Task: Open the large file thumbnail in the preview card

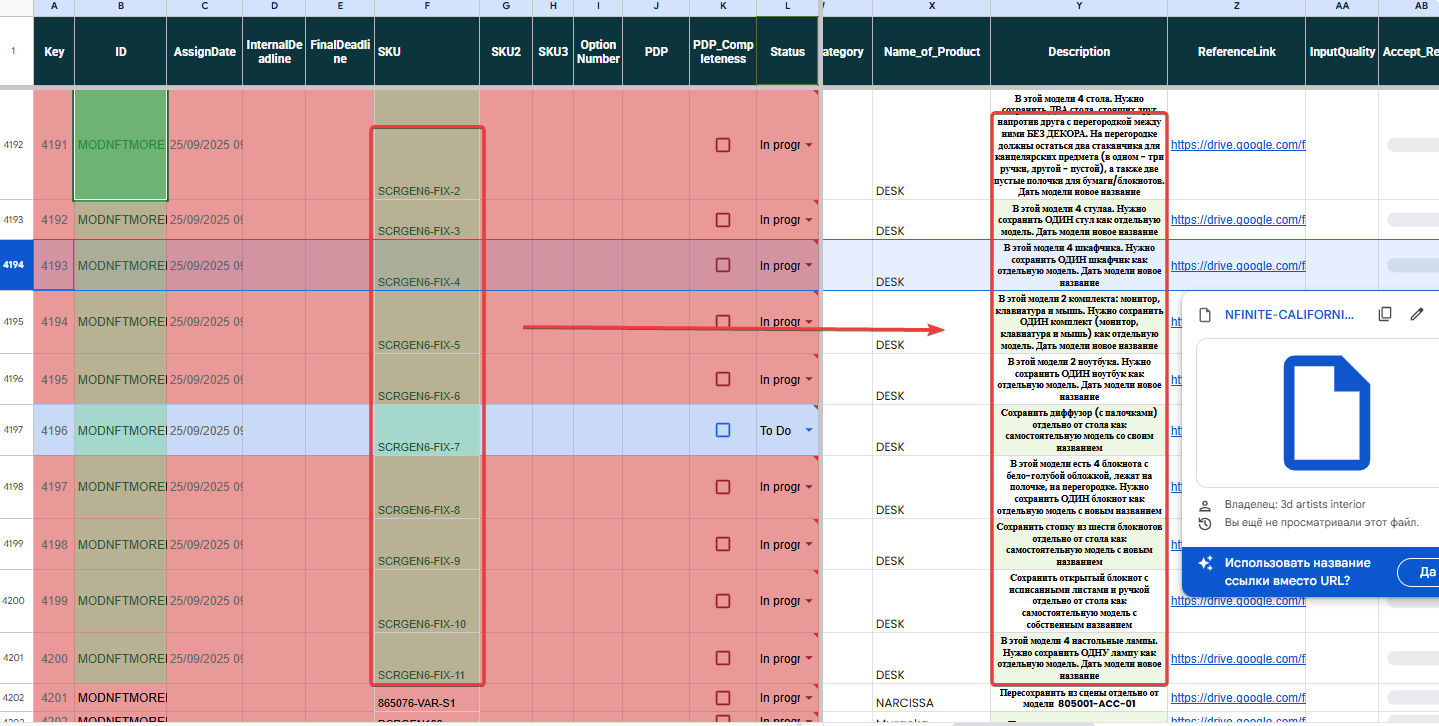Action: tap(1327, 412)
